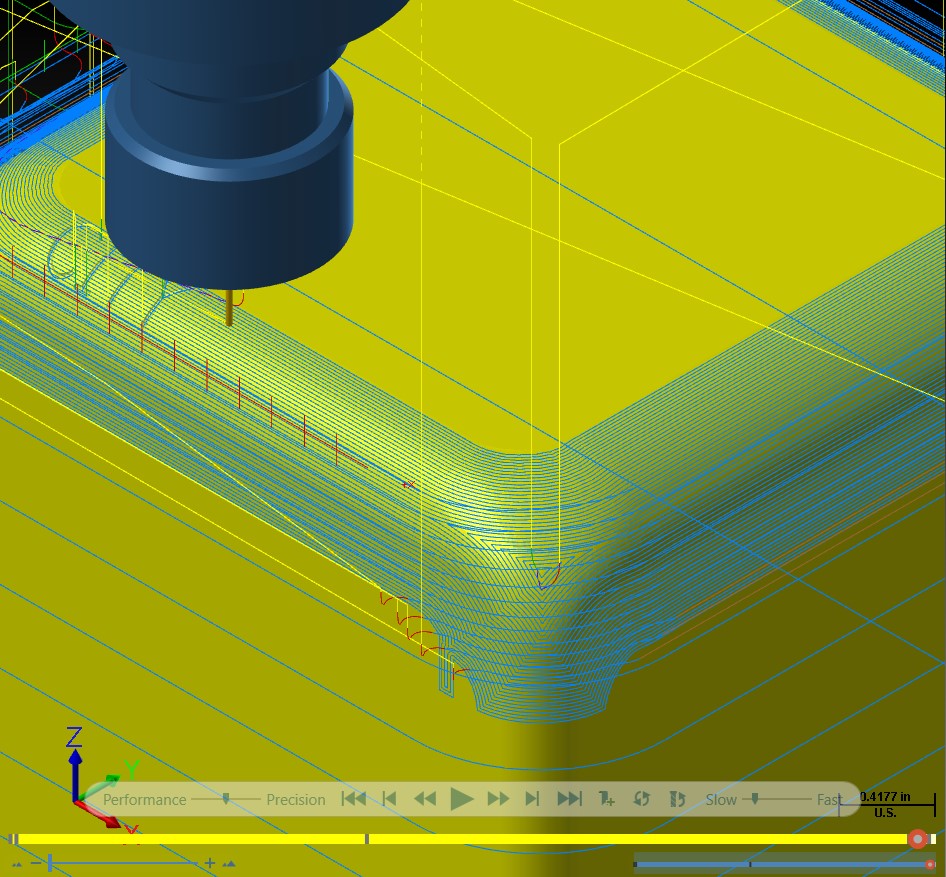Jump to the end of the simulation
The height and width of the screenshot is (877, 946).
coord(569,799)
